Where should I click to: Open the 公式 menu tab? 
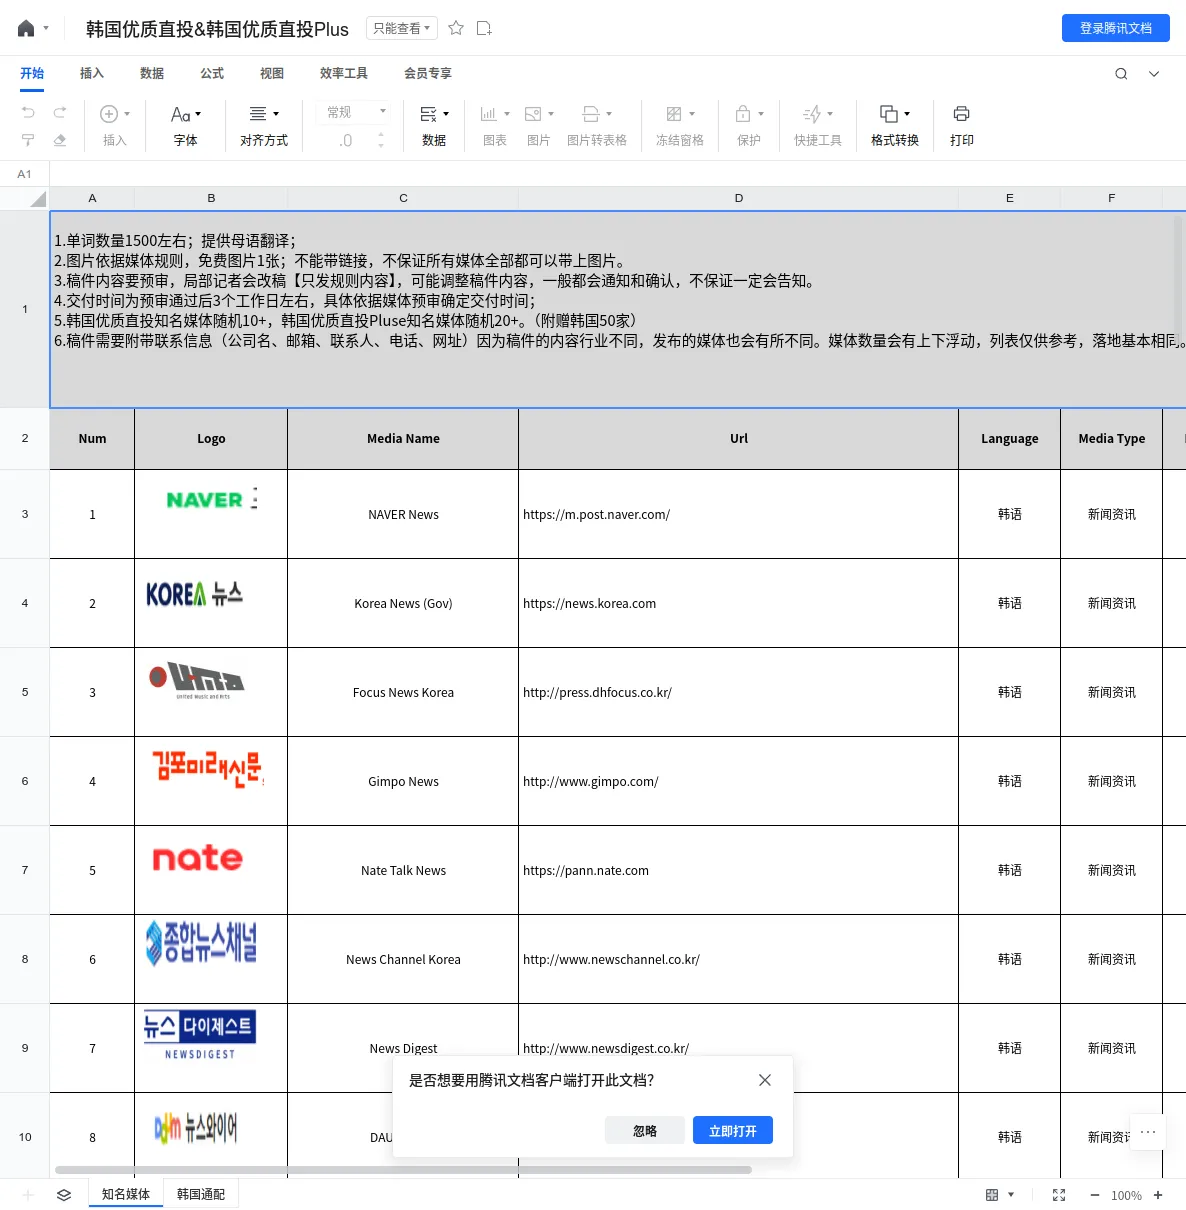pyautogui.click(x=212, y=73)
